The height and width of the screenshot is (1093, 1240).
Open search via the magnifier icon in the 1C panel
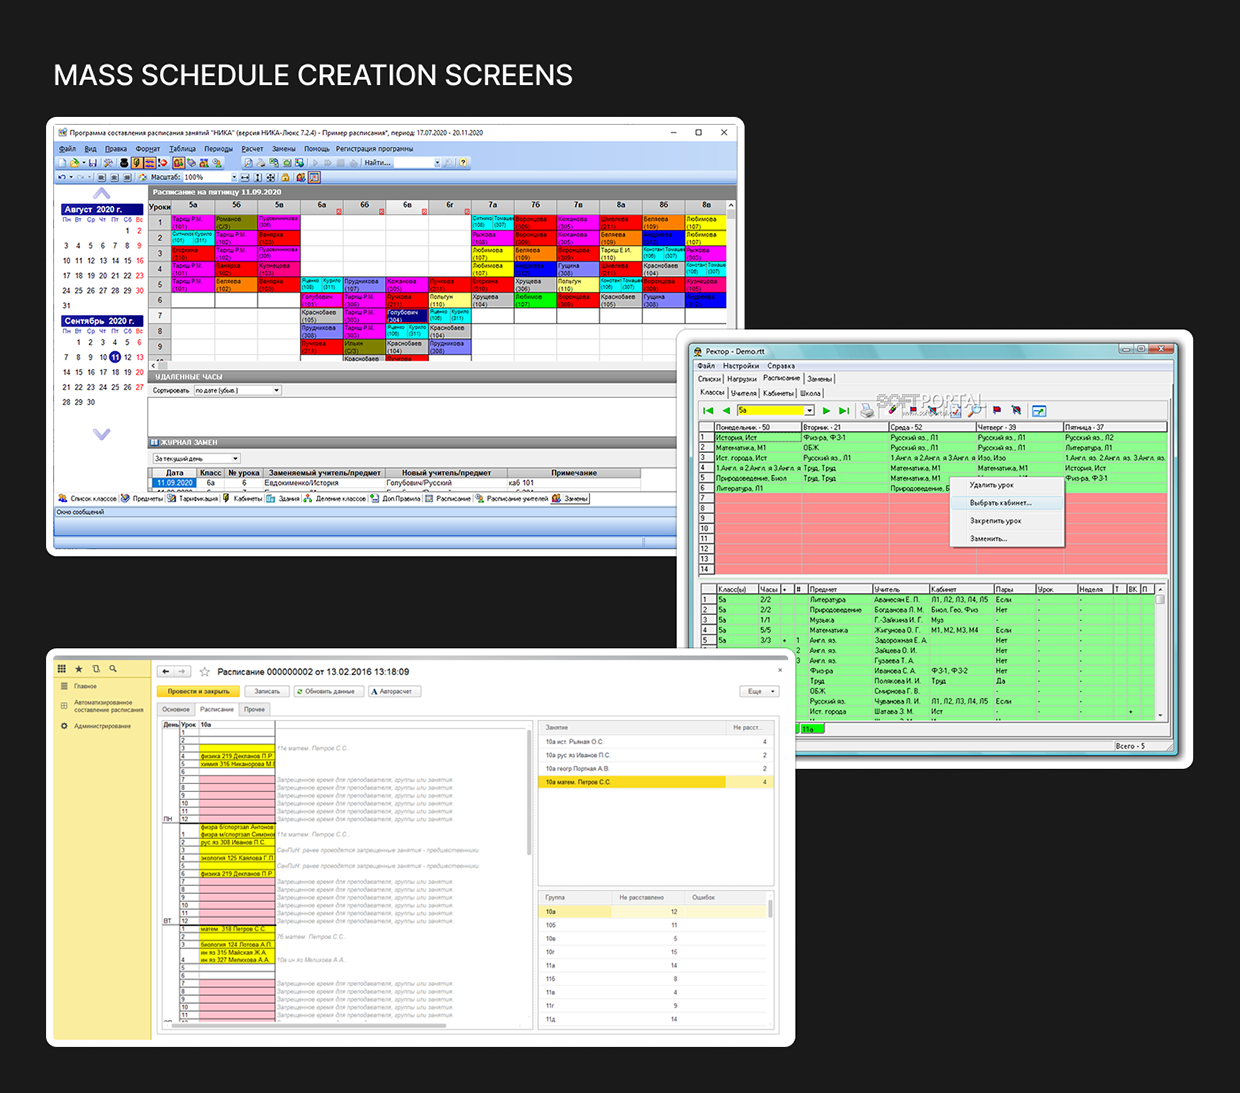(x=114, y=668)
